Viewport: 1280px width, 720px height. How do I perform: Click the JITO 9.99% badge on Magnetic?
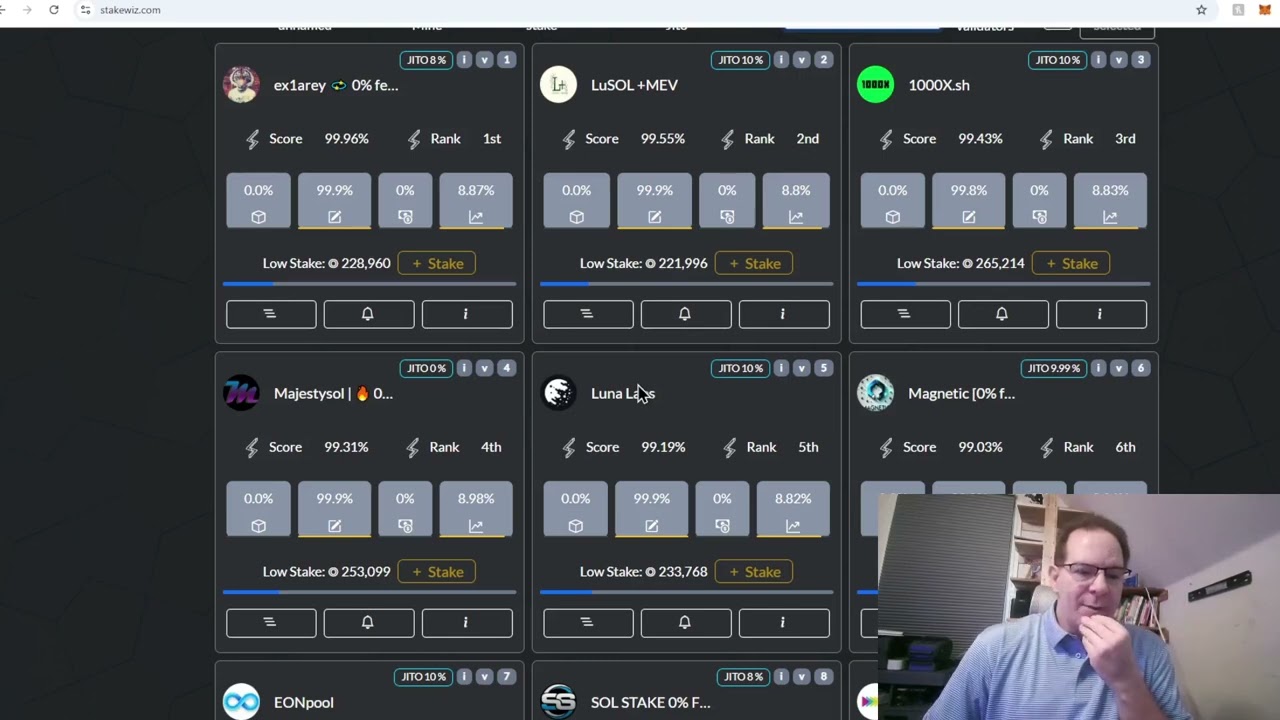pos(1053,368)
